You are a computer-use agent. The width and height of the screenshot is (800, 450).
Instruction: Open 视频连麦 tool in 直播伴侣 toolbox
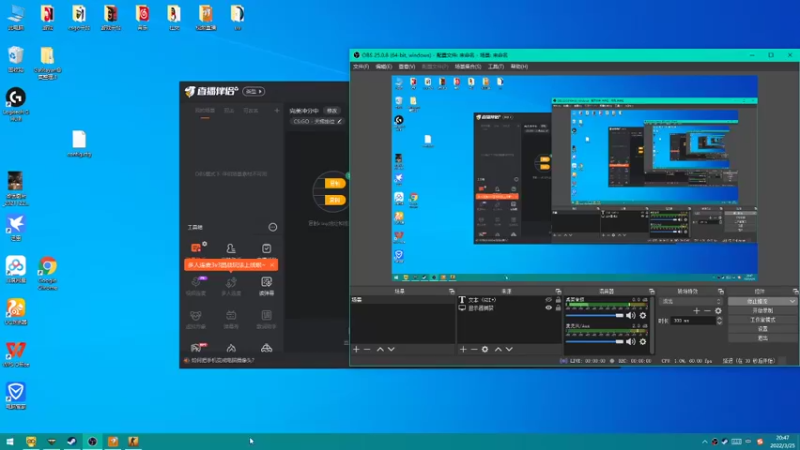(x=196, y=286)
